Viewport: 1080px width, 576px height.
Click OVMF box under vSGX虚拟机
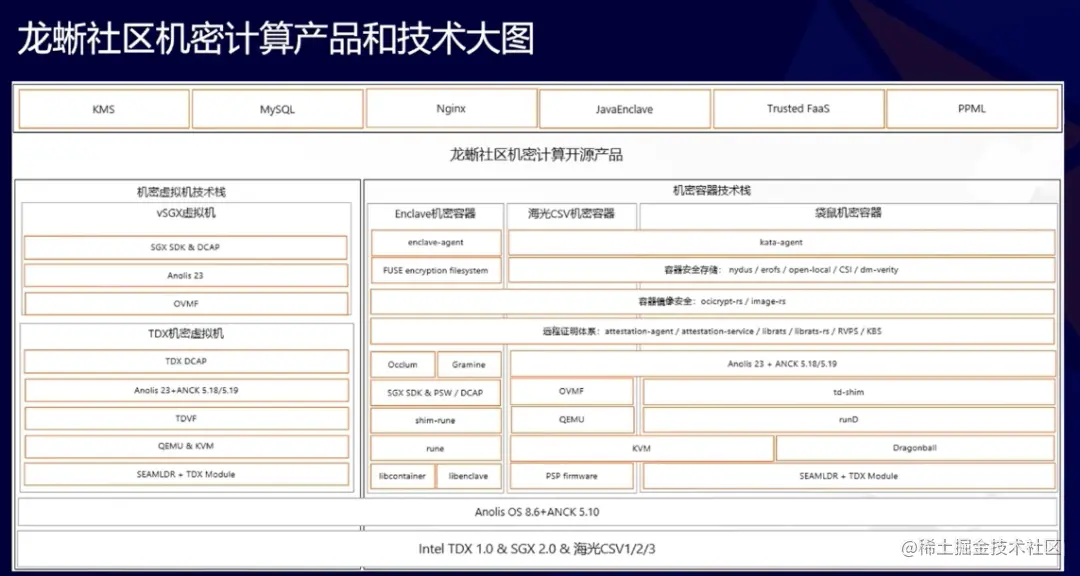click(x=185, y=303)
